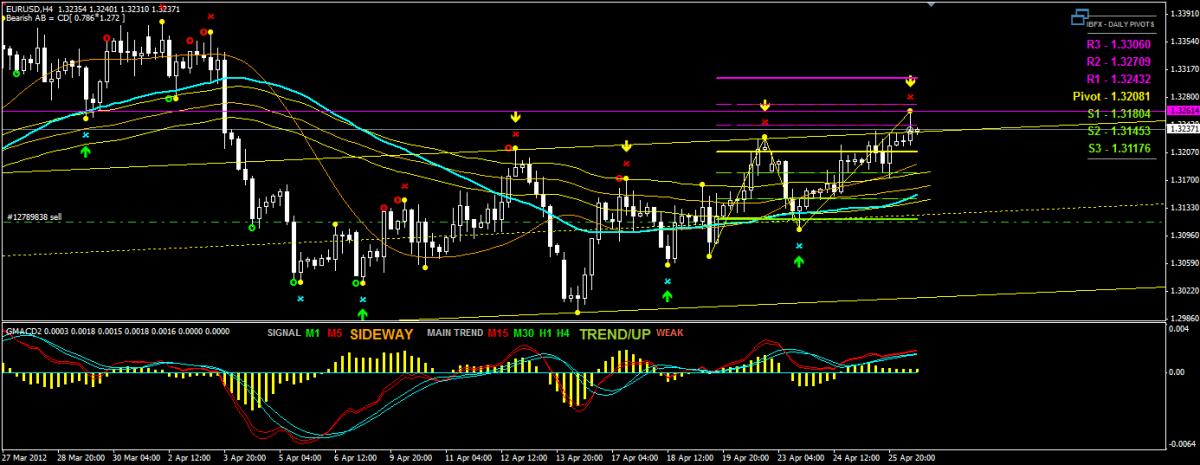This screenshot has height=465, width=1200.
Task: Select the S3 - 1.31176 pivot label
Action: click(x=1118, y=149)
